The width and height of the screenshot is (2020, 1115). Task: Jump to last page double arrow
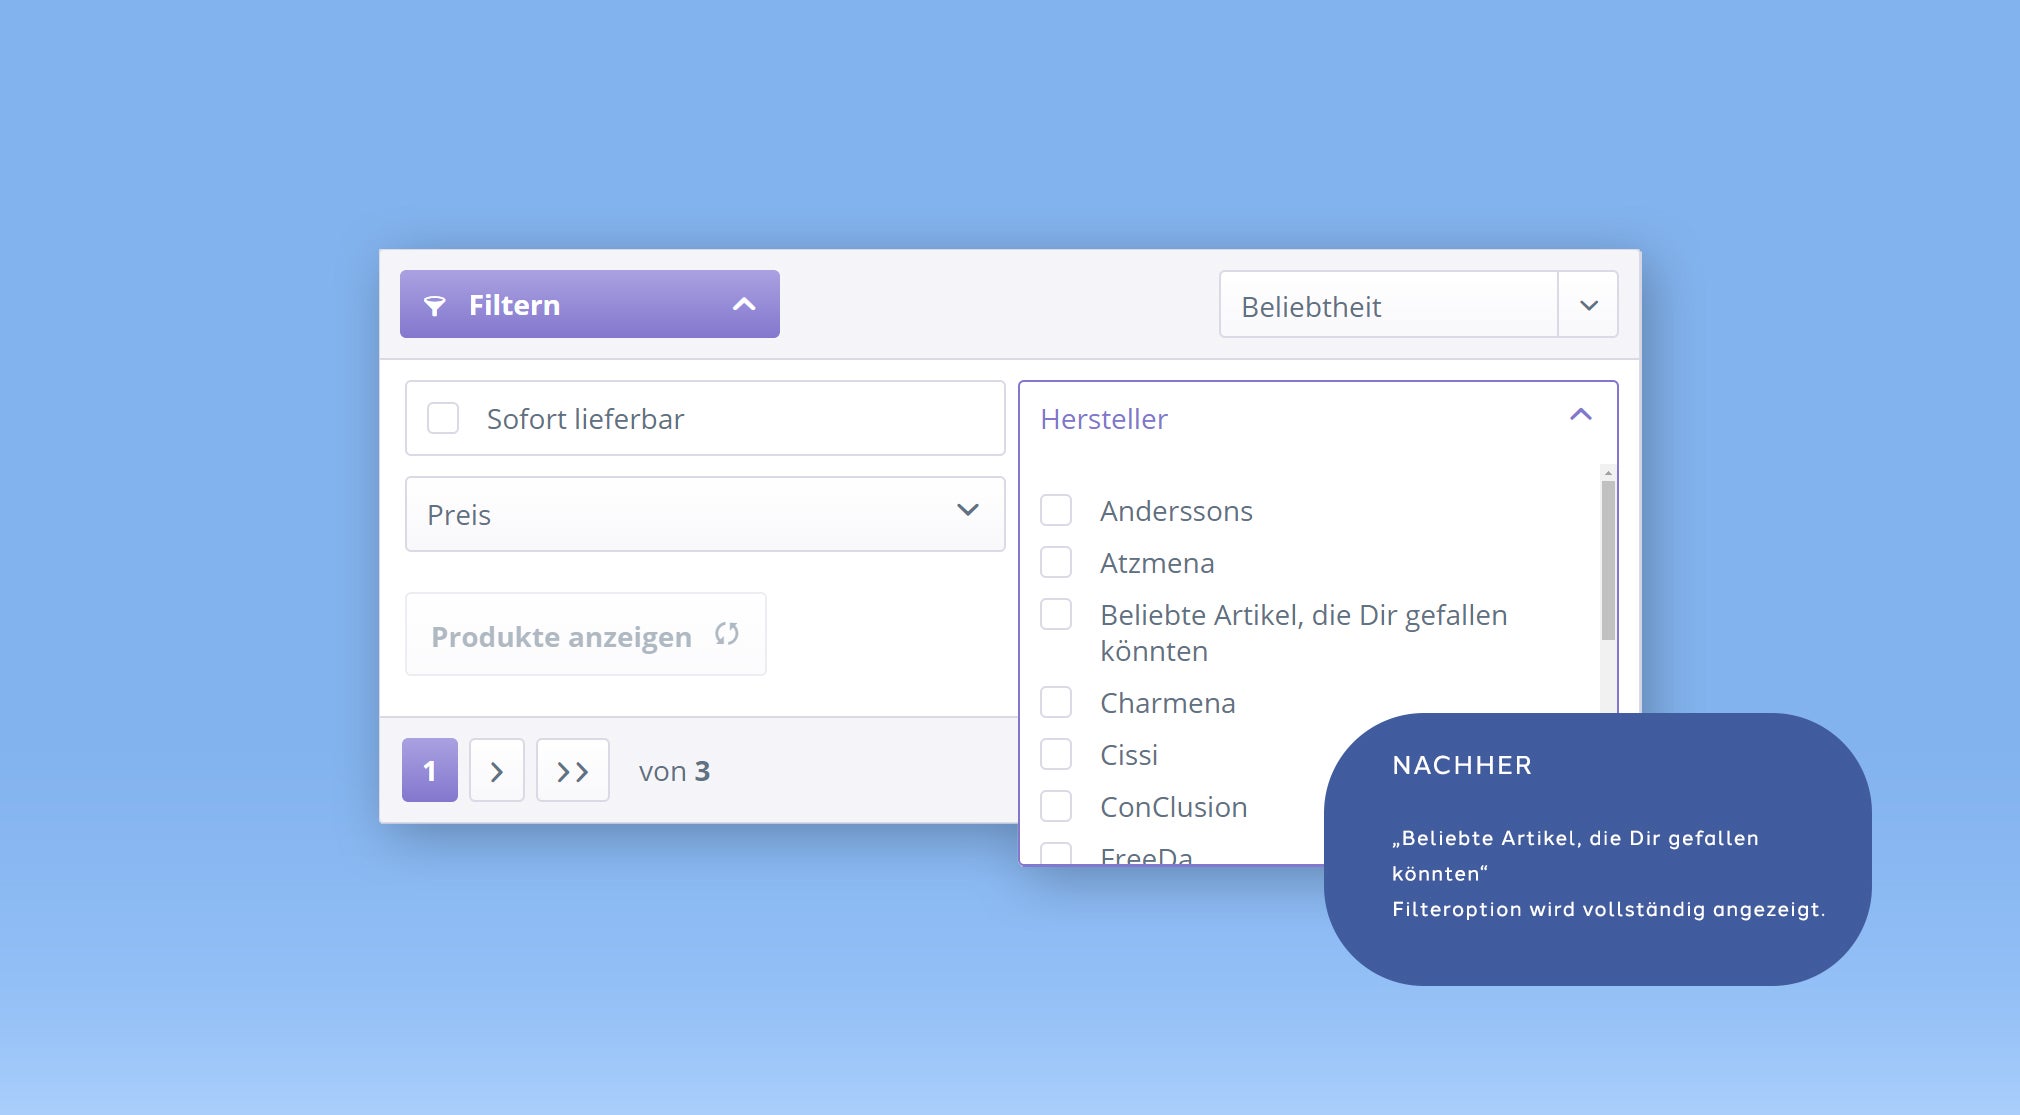click(573, 770)
